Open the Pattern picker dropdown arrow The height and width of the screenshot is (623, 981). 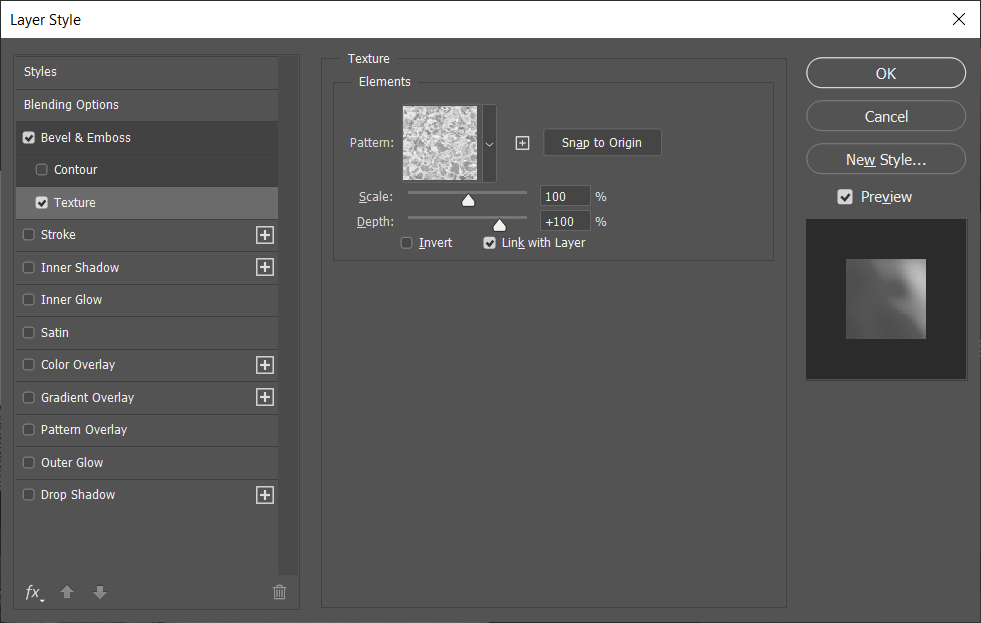[x=489, y=144]
